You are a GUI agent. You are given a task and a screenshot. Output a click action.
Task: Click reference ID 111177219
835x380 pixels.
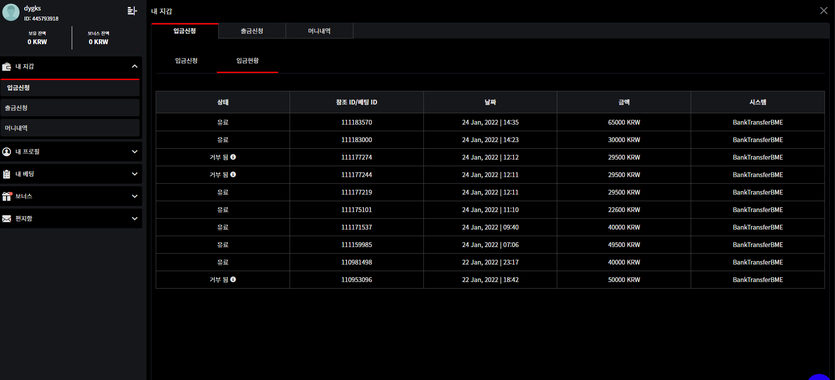click(357, 192)
